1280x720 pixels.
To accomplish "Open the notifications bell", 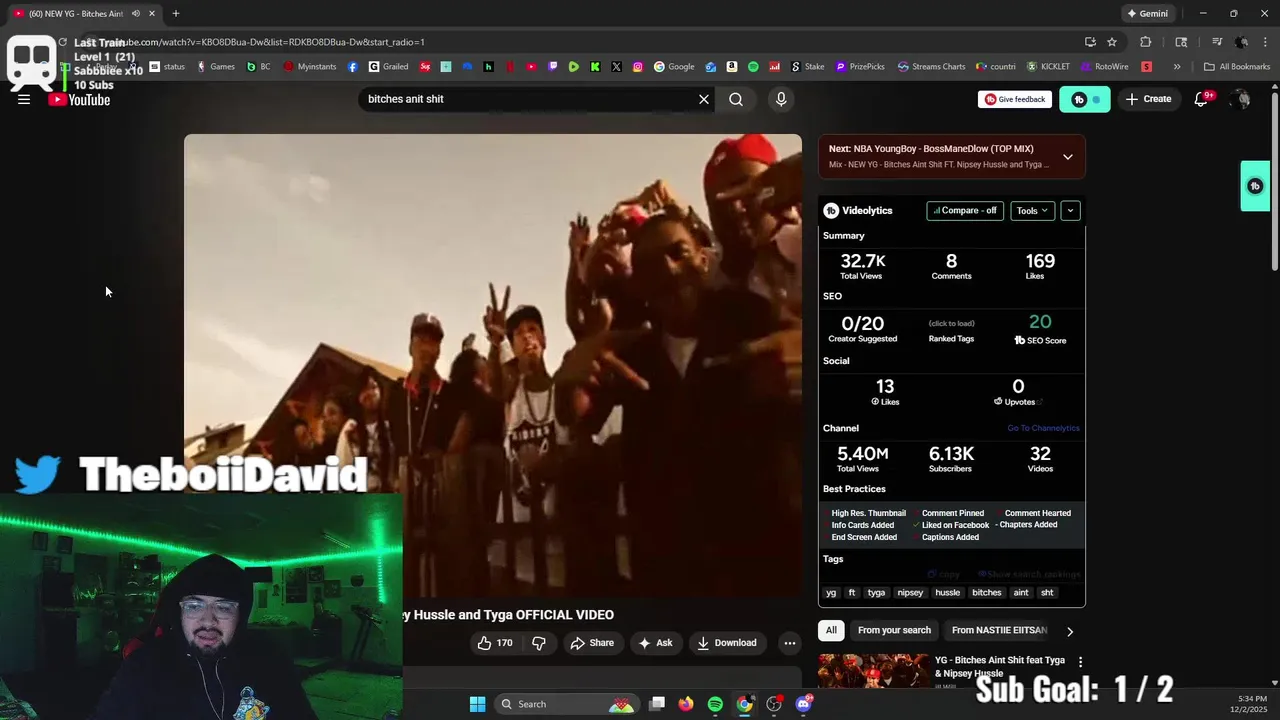I will coord(1202,99).
